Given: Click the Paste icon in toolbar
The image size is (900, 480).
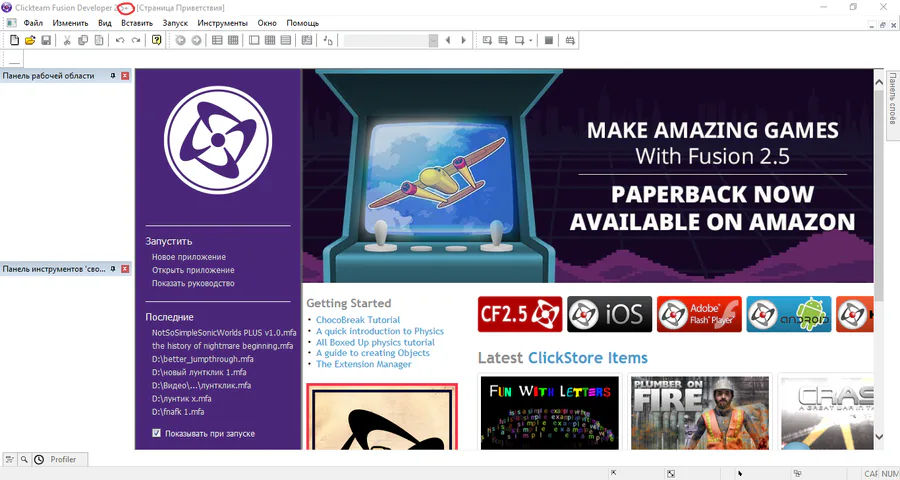Looking at the screenshot, I should [x=99, y=40].
